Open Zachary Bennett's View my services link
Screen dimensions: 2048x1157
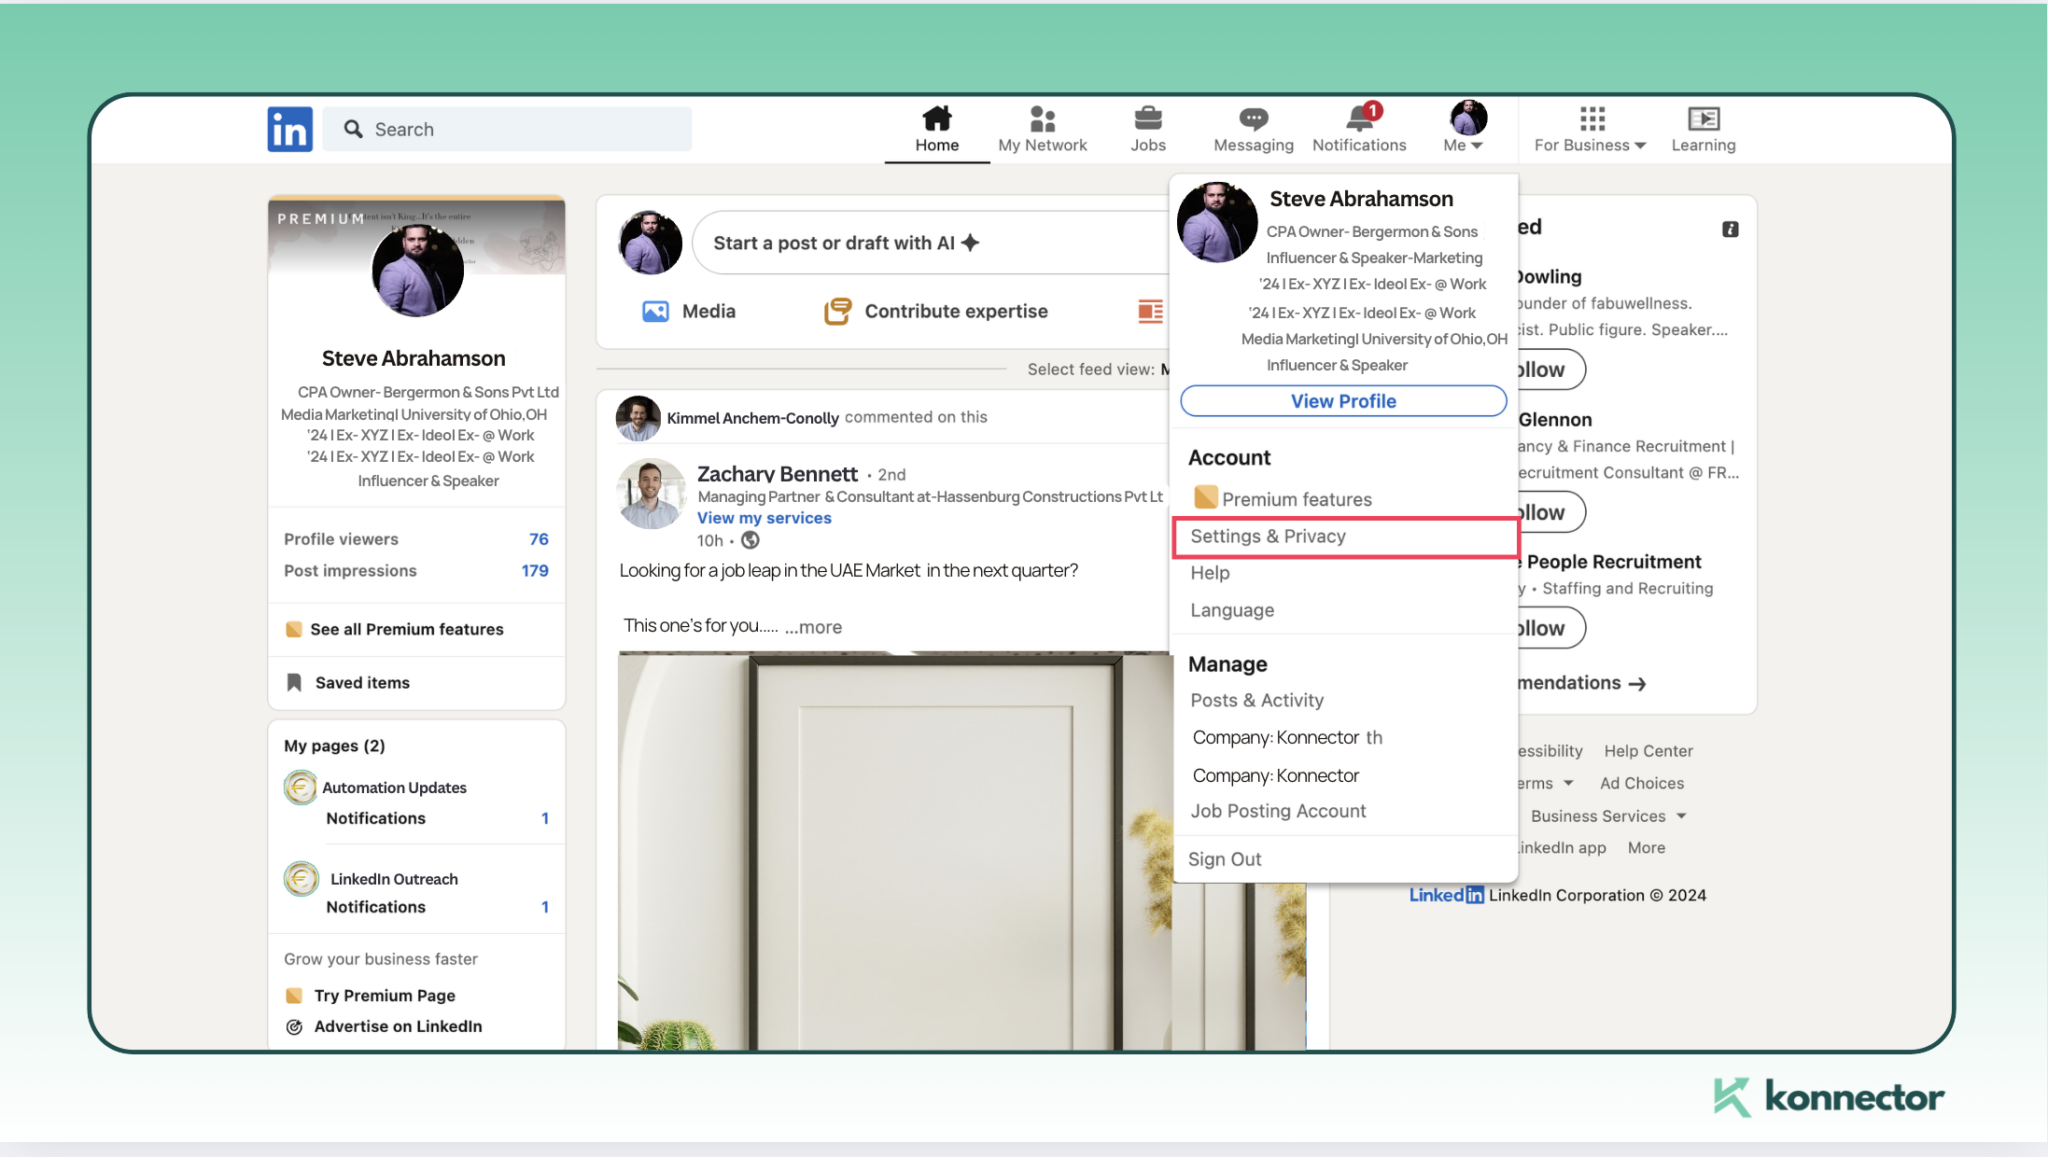coord(764,517)
